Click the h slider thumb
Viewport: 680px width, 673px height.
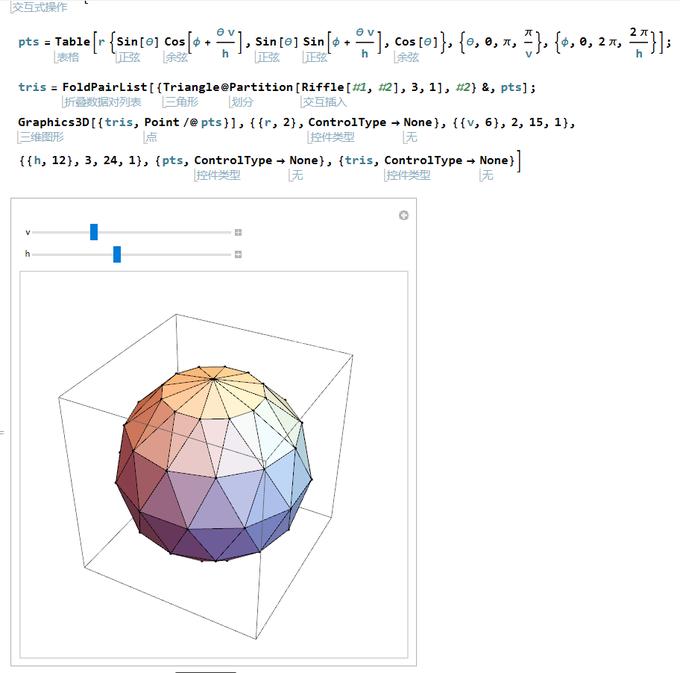tap(117, 254)
